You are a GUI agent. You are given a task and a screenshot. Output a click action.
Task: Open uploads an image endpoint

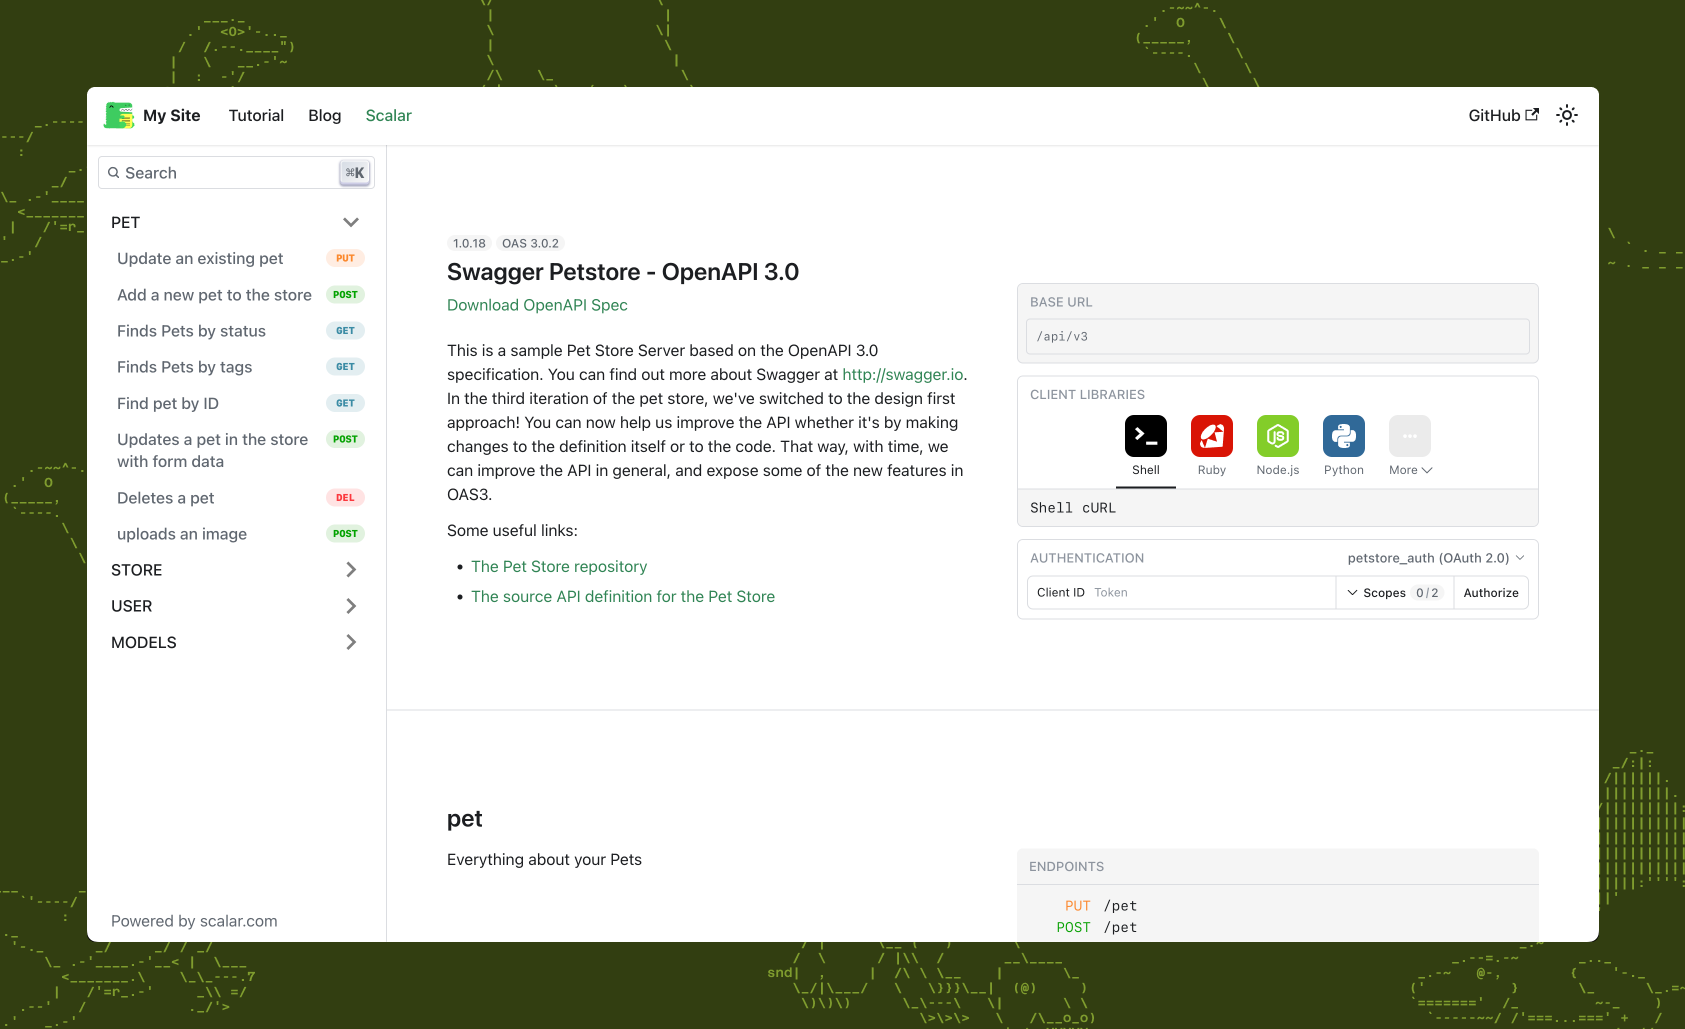[240, 534]
